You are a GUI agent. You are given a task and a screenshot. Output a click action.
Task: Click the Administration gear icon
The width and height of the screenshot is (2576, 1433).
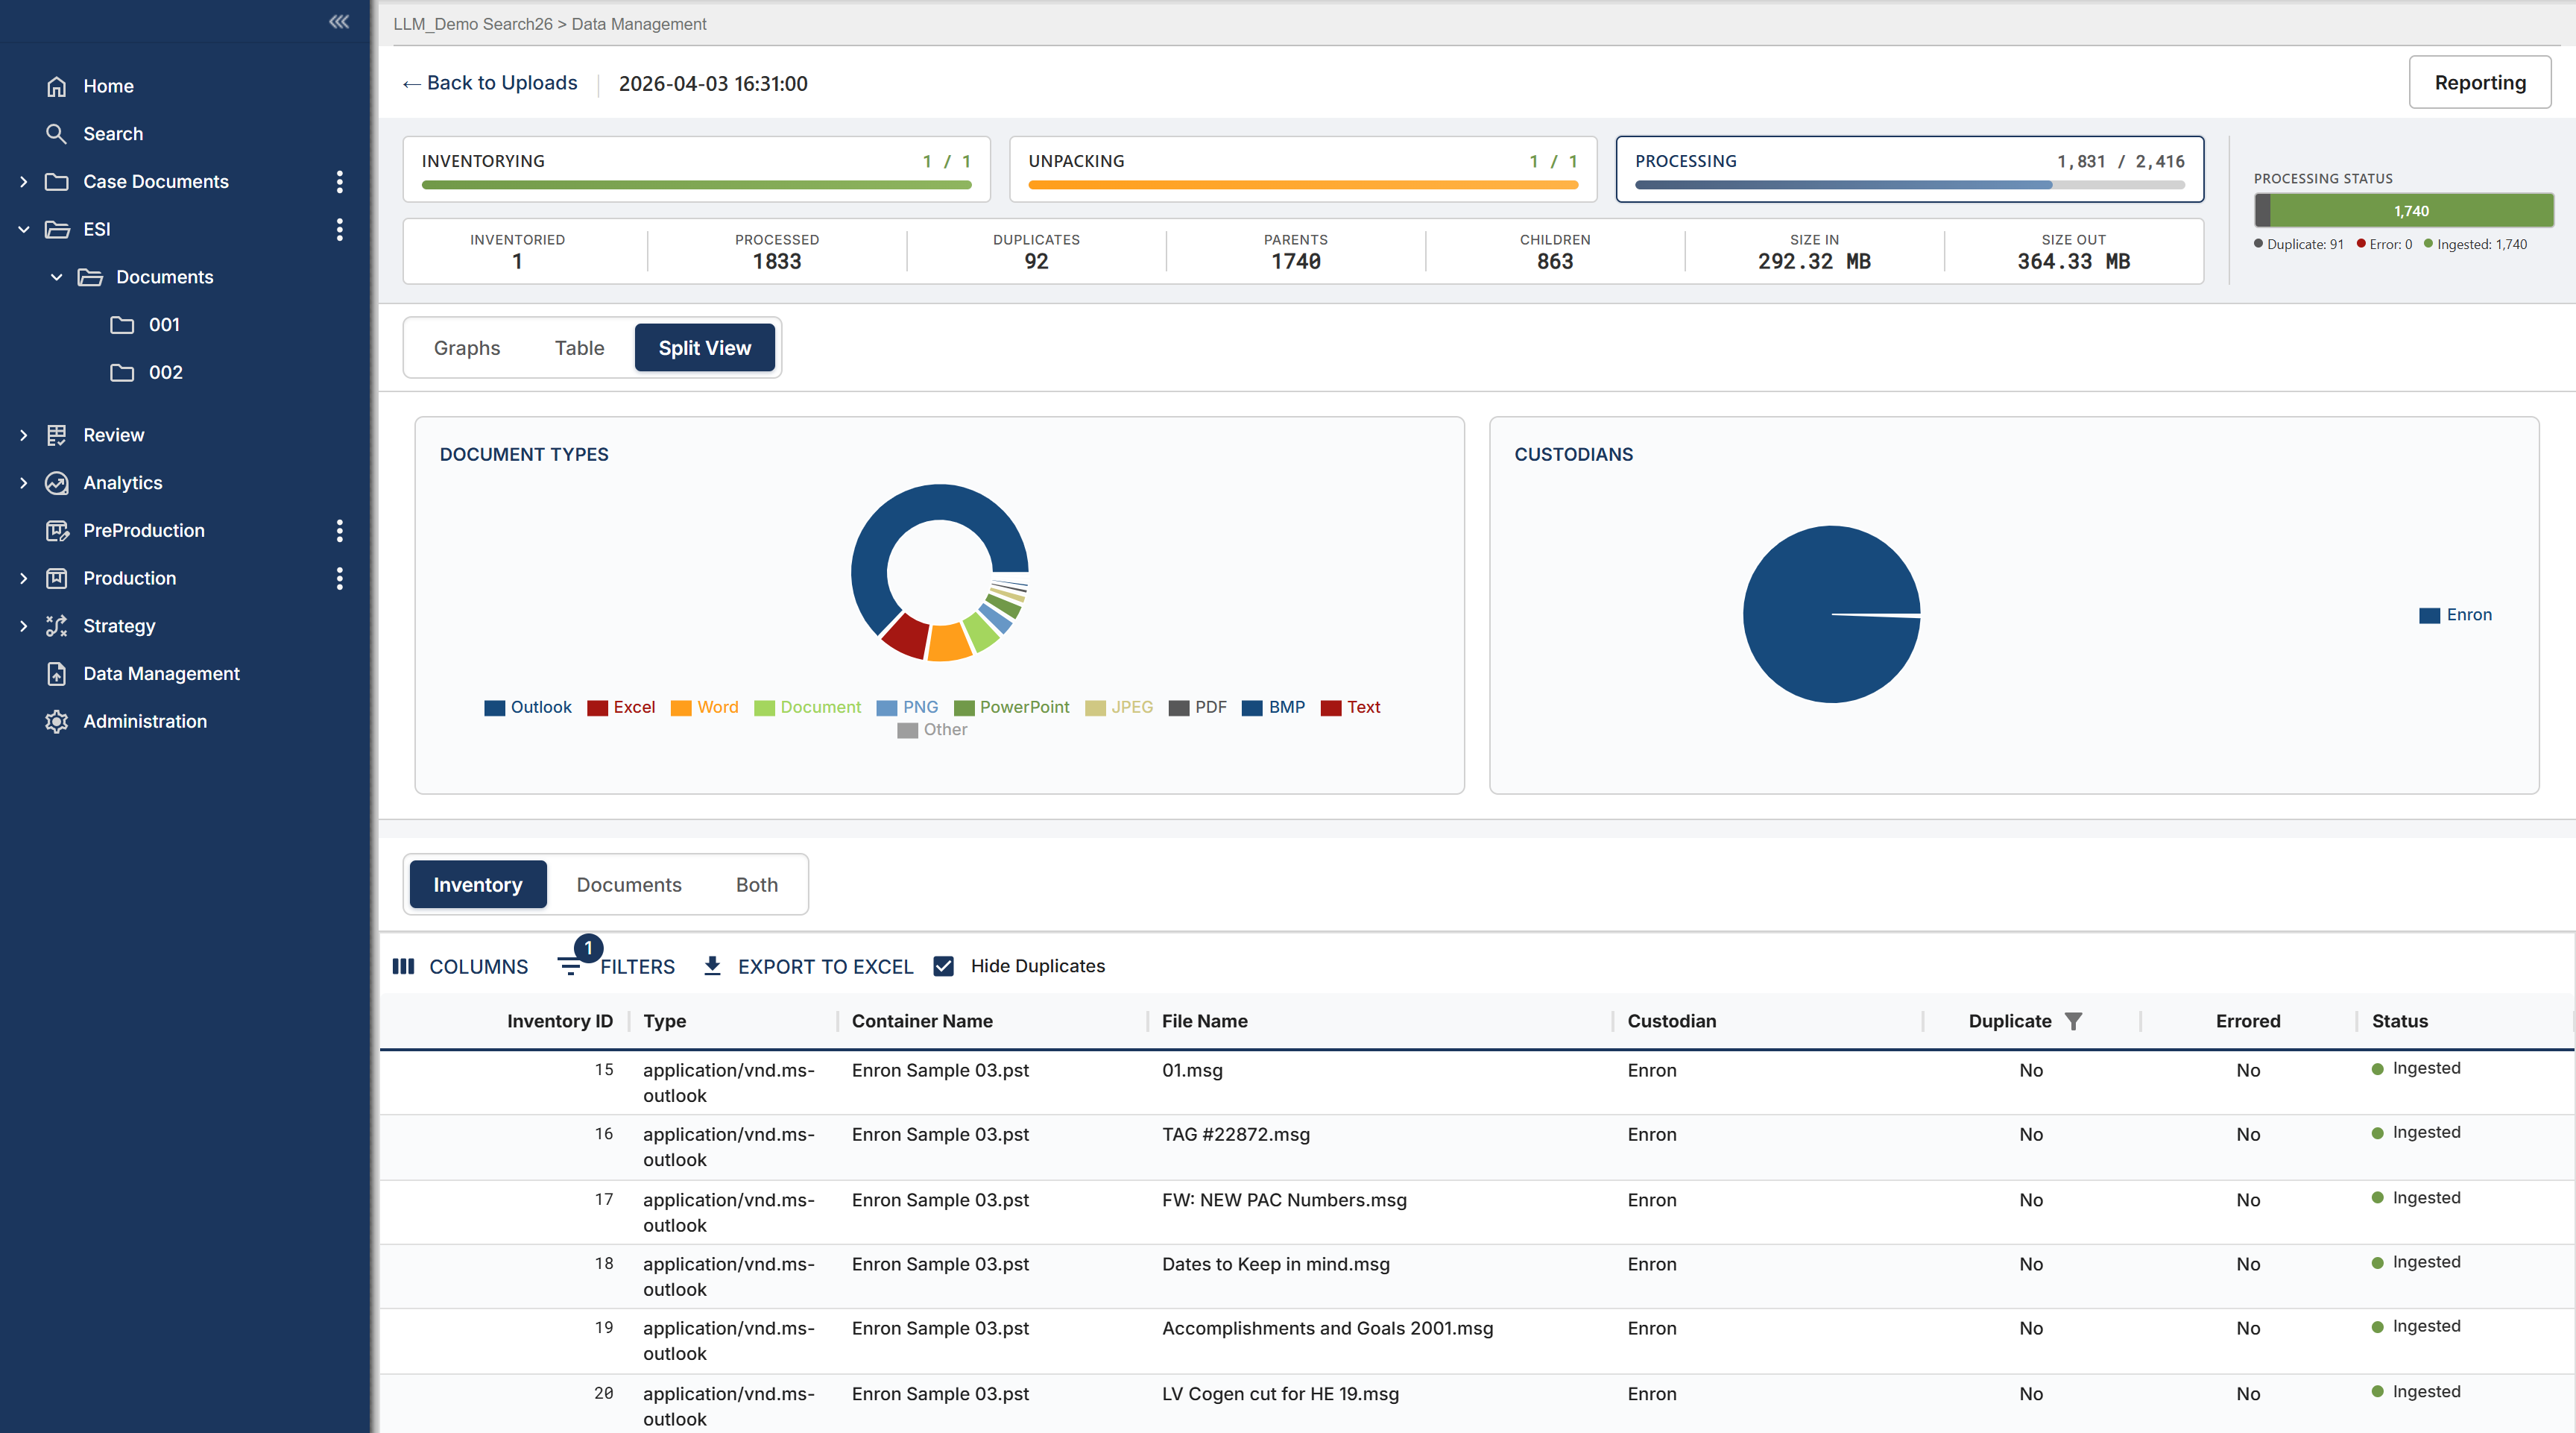click(x=57, y=721)
